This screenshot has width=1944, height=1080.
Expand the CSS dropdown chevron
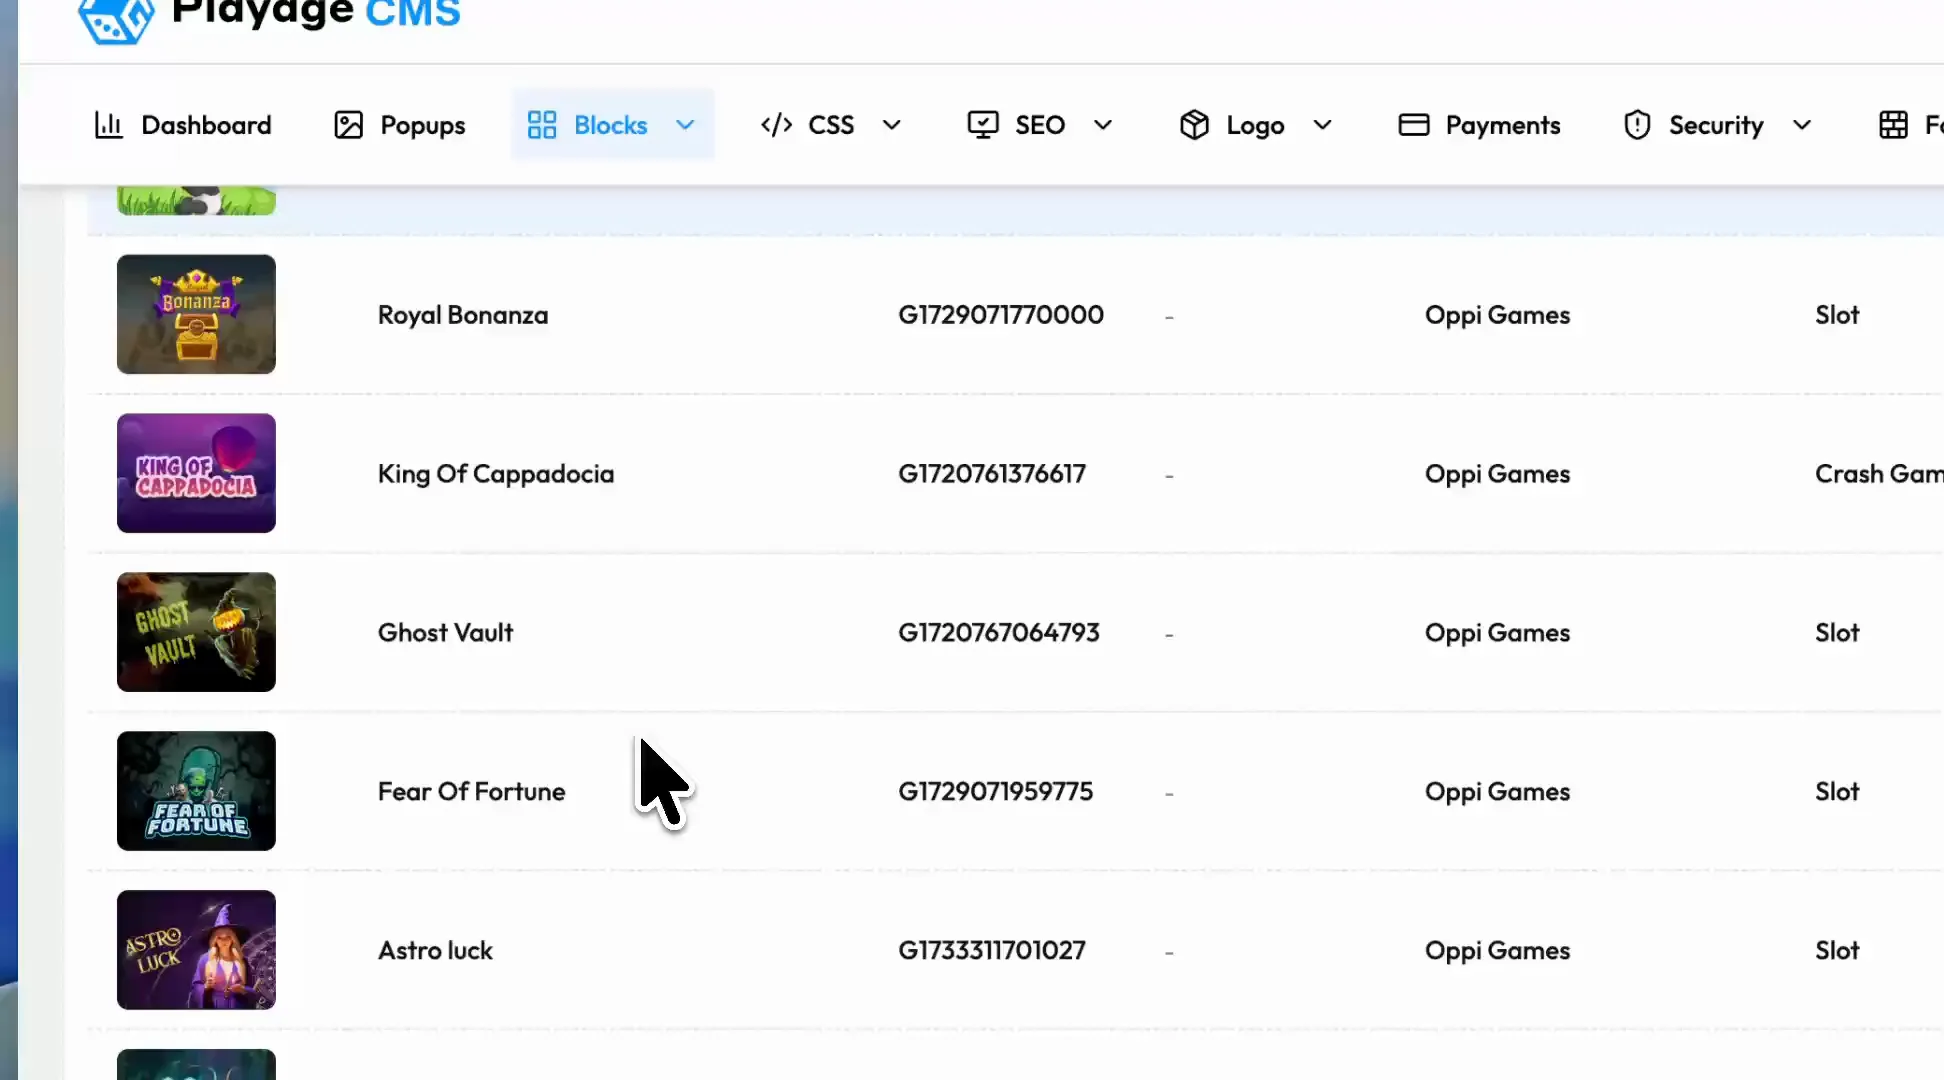tap(891, 125)
